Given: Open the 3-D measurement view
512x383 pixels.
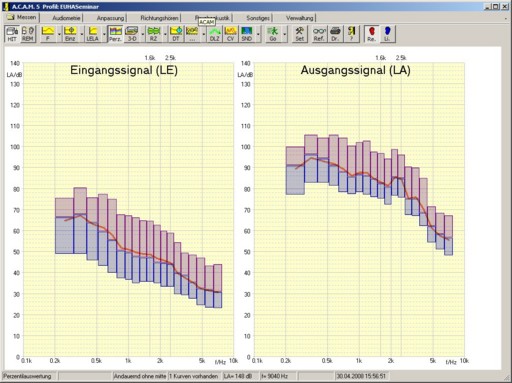Looking at the screenshot, I should (132, 34).
